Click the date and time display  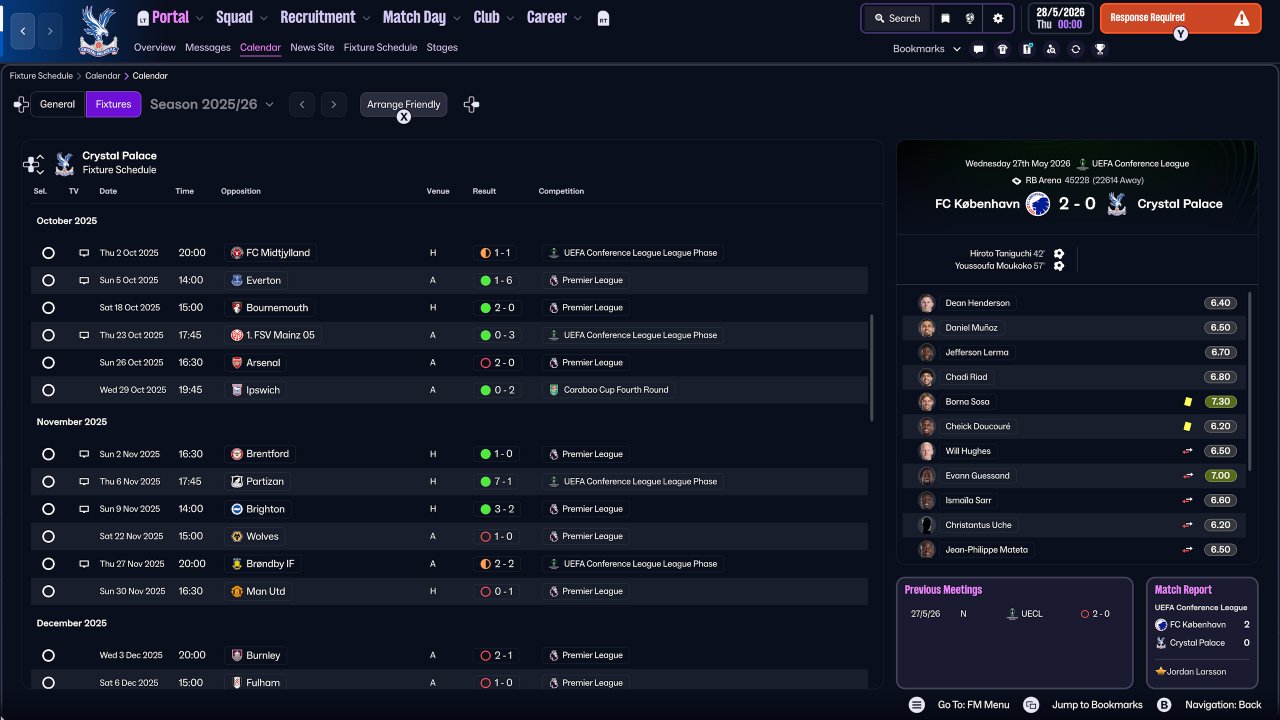pos(1059,18)
